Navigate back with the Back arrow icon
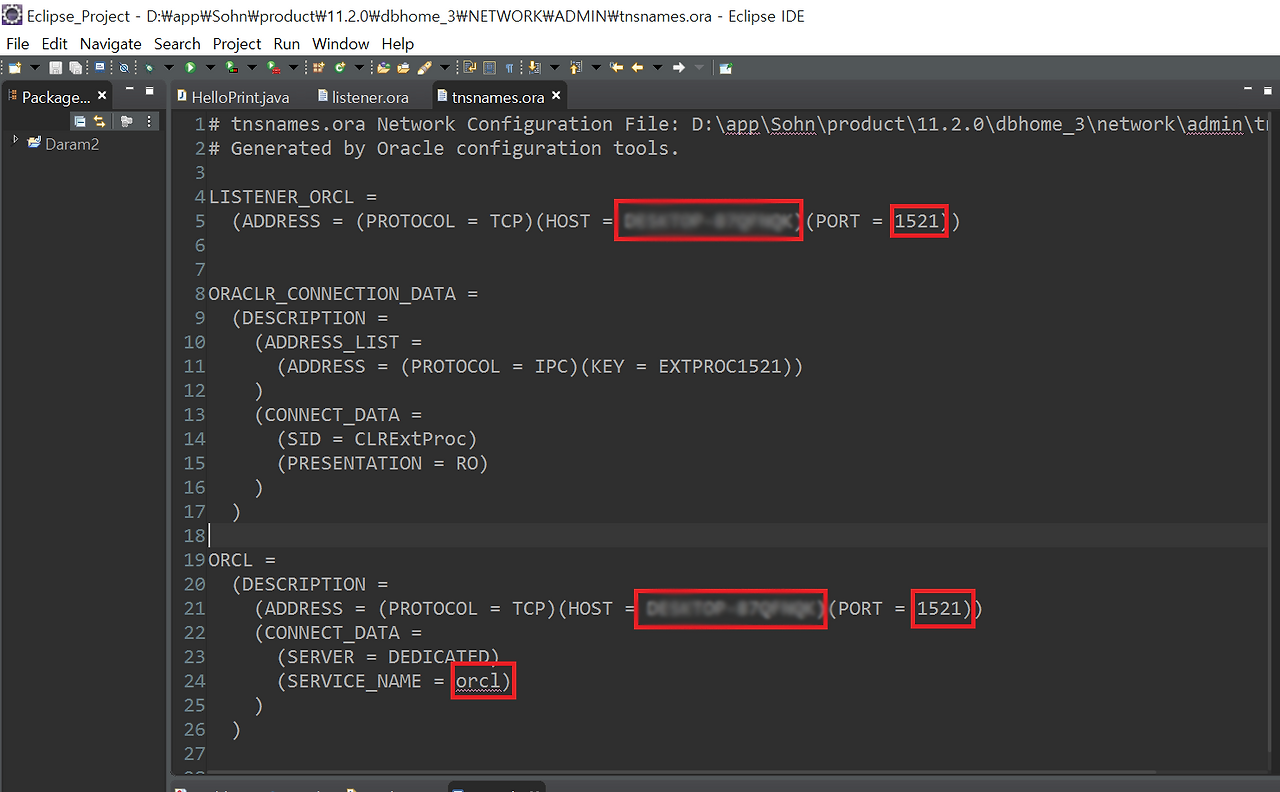The width and height of the screenshot is (1280, 792). click(636, 67)
